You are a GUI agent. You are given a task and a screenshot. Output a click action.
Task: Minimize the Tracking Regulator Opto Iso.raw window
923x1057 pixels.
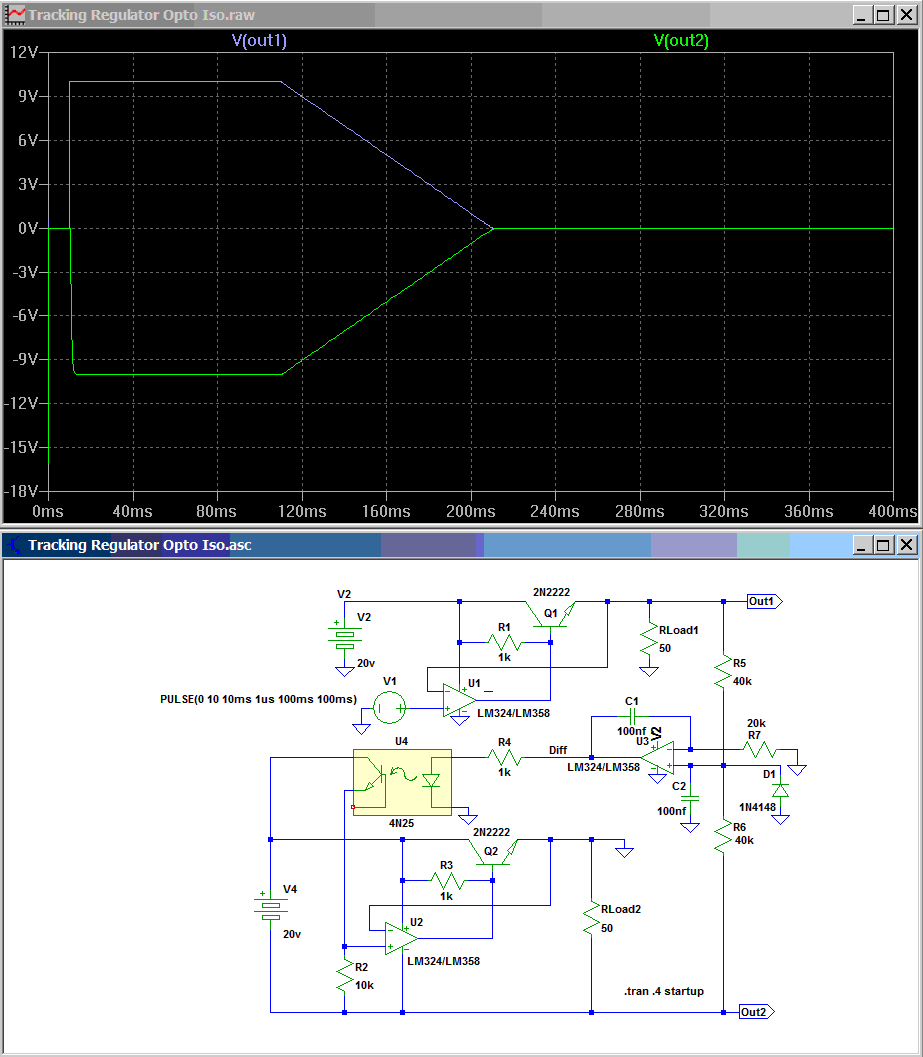pyautogui.click(x=861, y=15)
